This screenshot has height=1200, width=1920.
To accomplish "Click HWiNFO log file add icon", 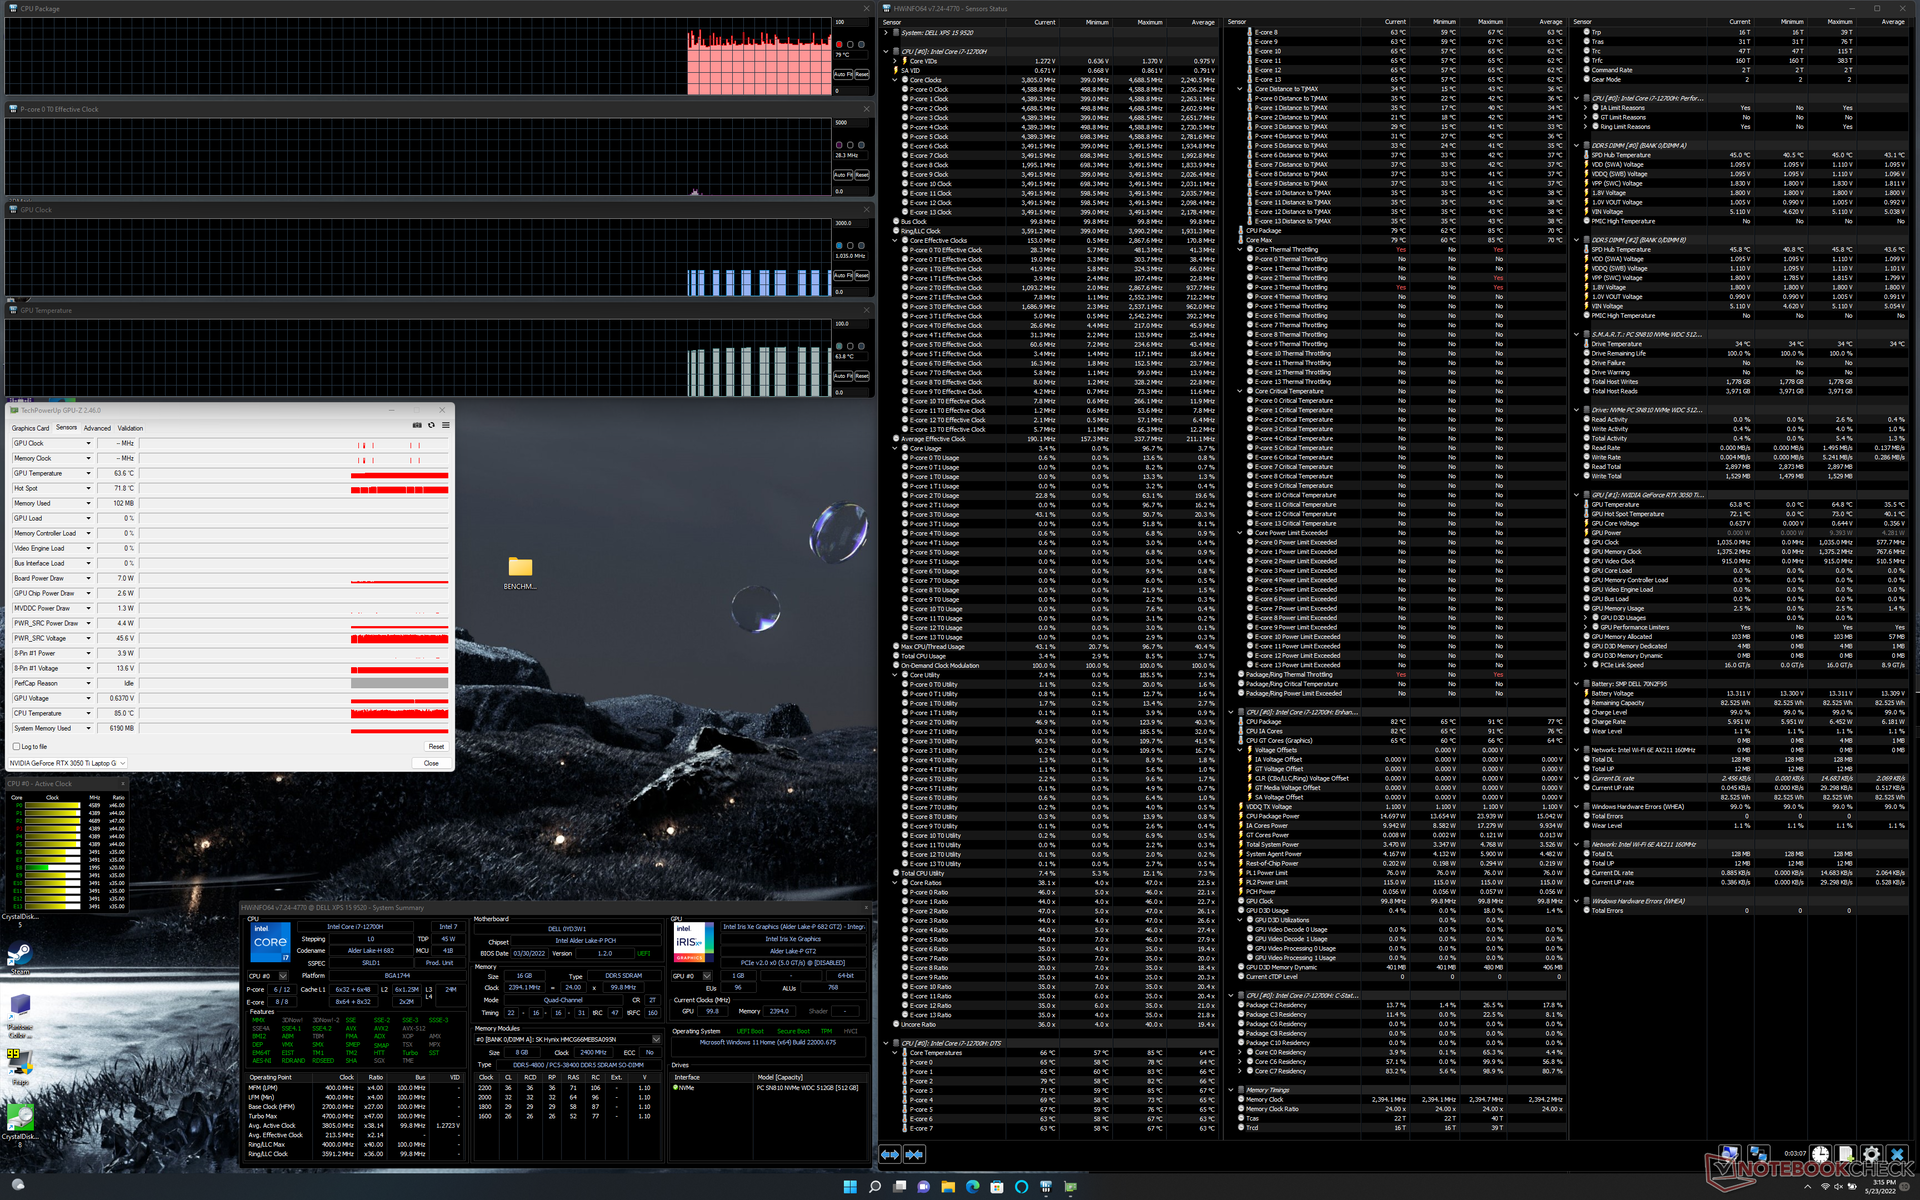I will [x=1846, y=1154].
